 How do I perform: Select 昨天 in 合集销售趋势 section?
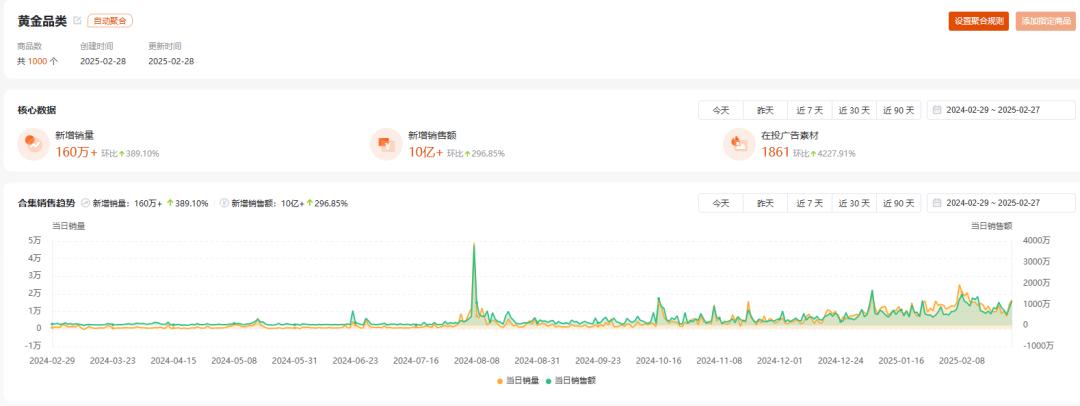(765, 203)
